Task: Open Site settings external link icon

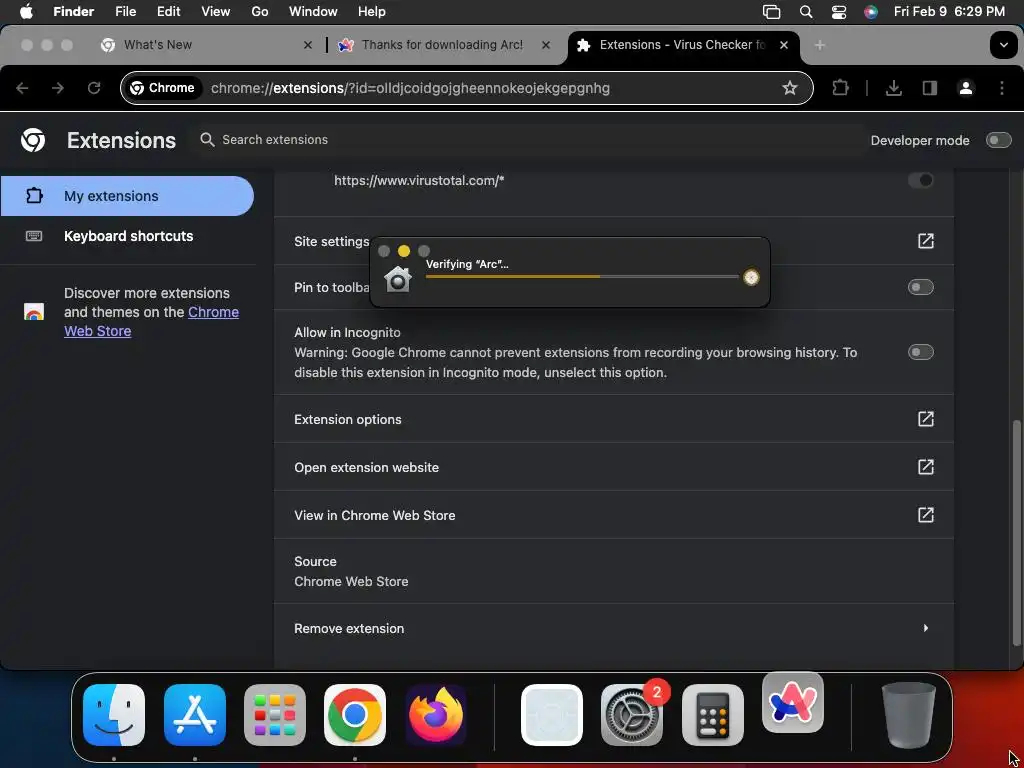Action: click(926, 241)
